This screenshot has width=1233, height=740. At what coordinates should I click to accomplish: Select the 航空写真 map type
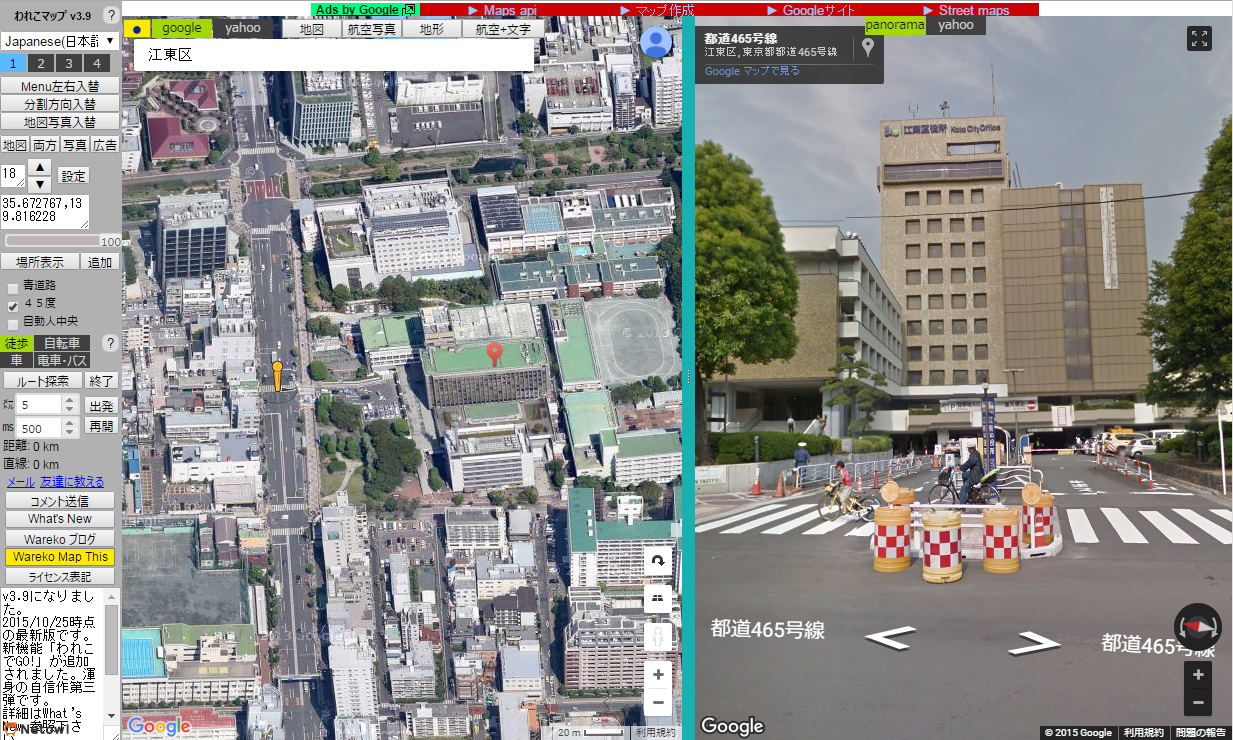372,29
